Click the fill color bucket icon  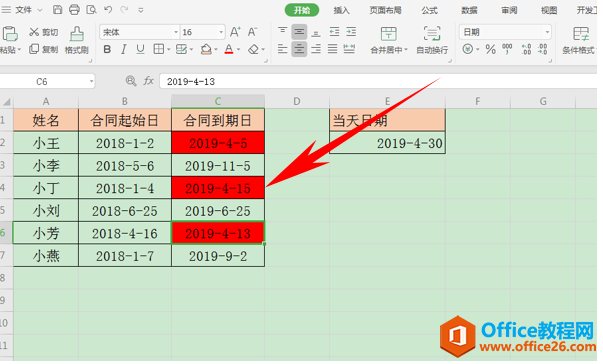206,49
